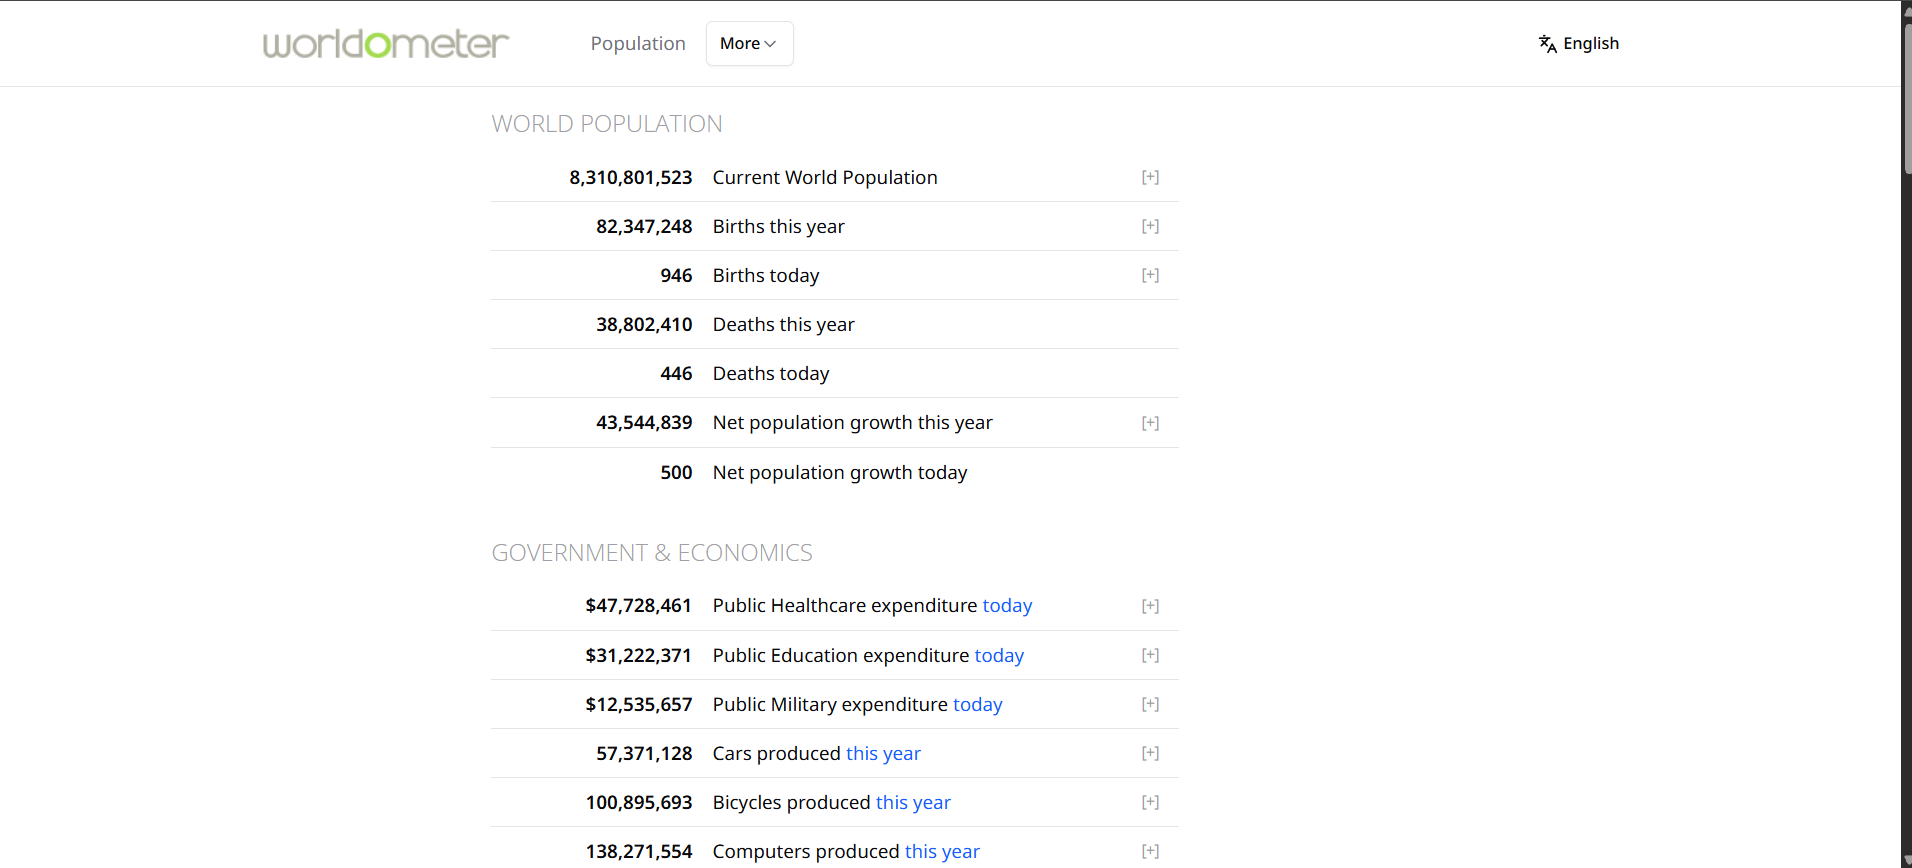Click the GOVERNMENT & ECONOMICS heading

(652, 553)
